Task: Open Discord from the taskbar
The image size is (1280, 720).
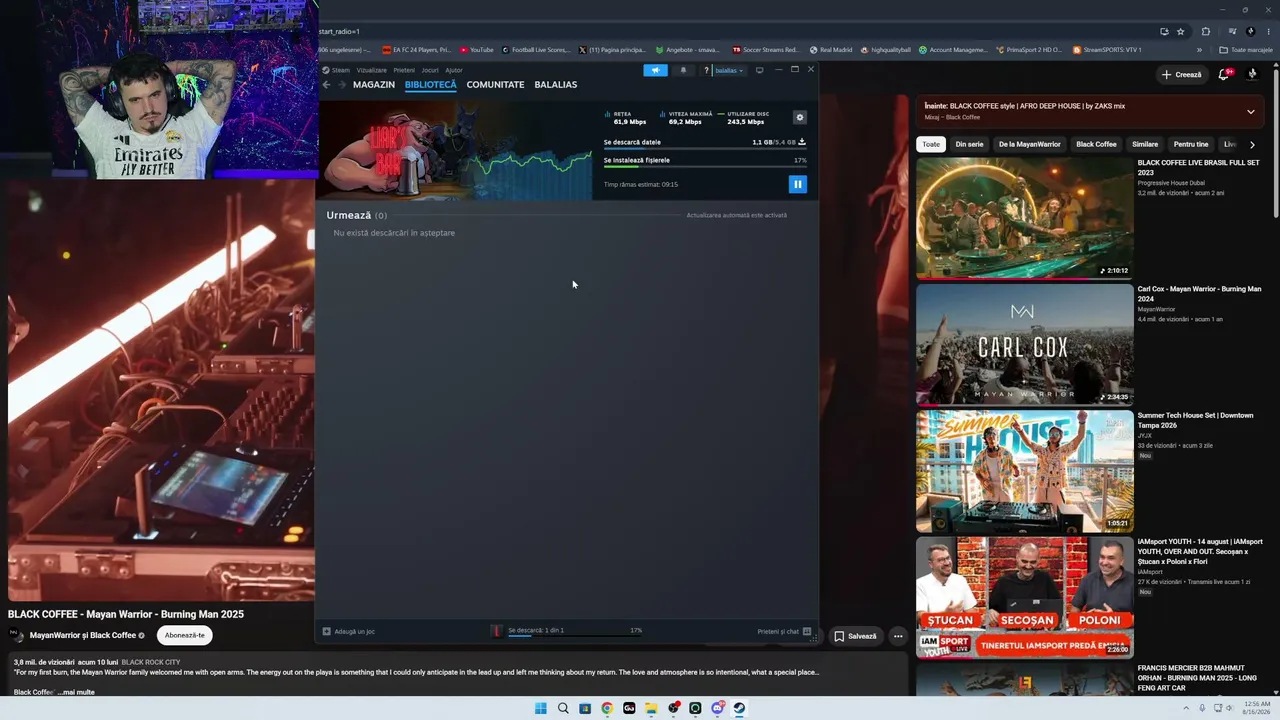Action: pyautogui.click(x=717, y=708)
